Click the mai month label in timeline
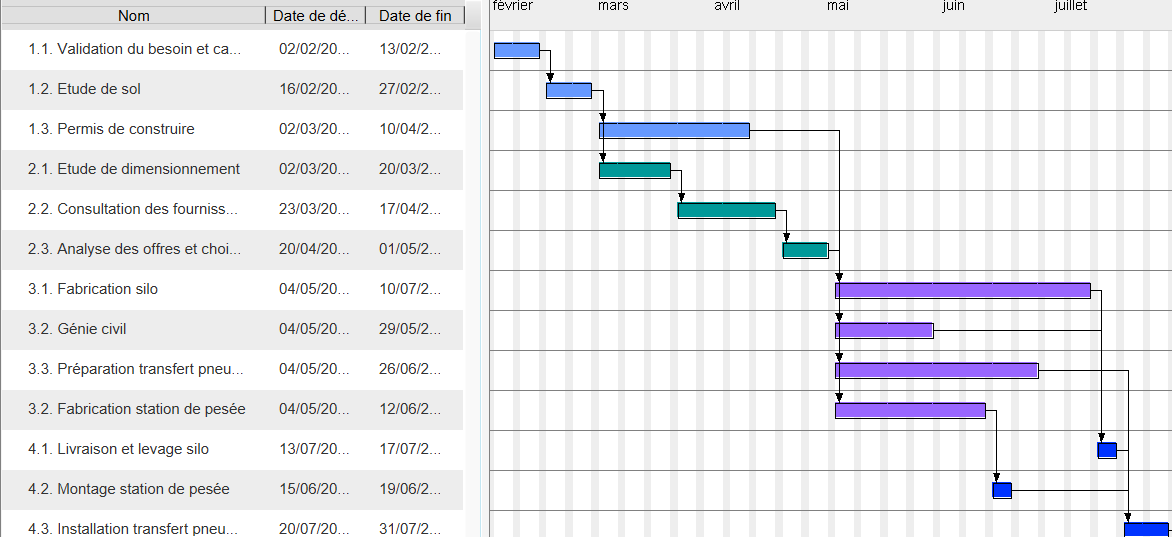Screen dimensions: 1172x537 [x=838, y=6]
